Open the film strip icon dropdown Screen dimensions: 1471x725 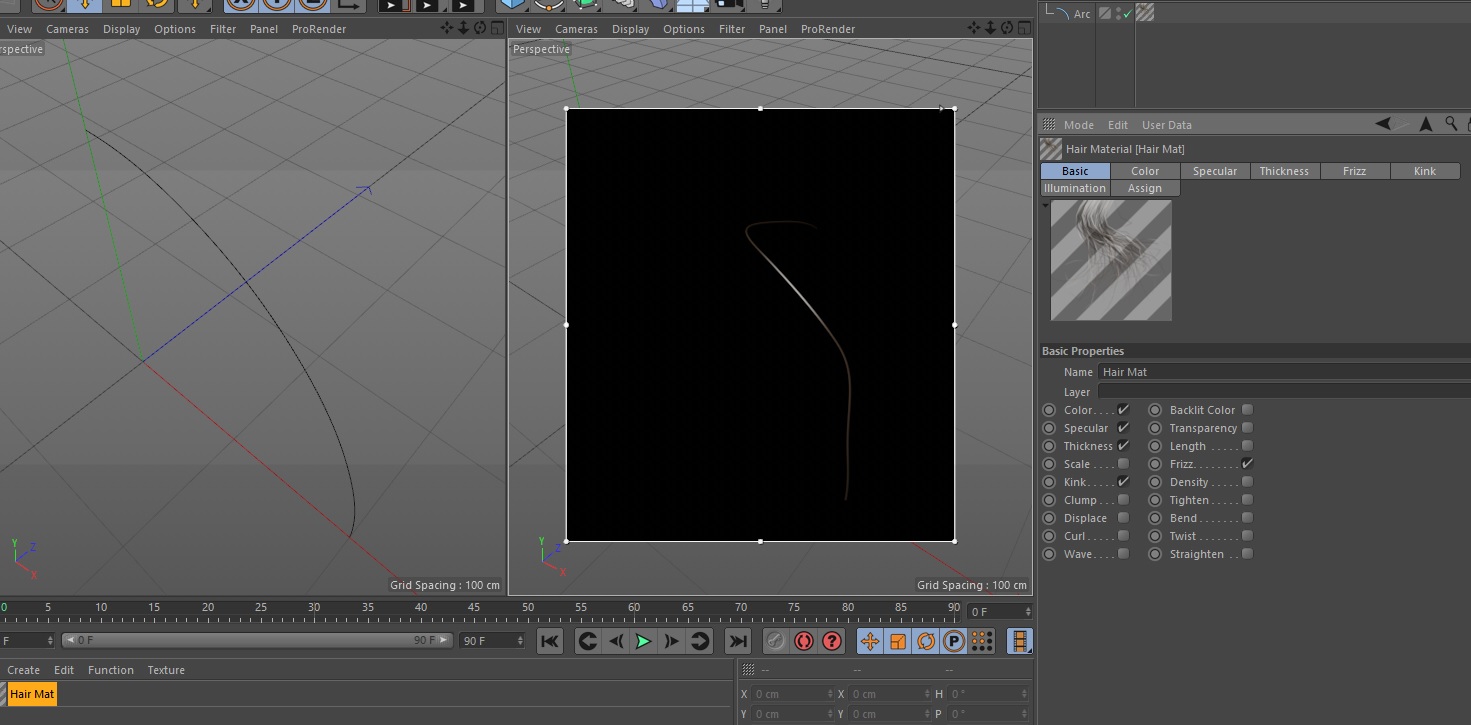(1019, 641)
